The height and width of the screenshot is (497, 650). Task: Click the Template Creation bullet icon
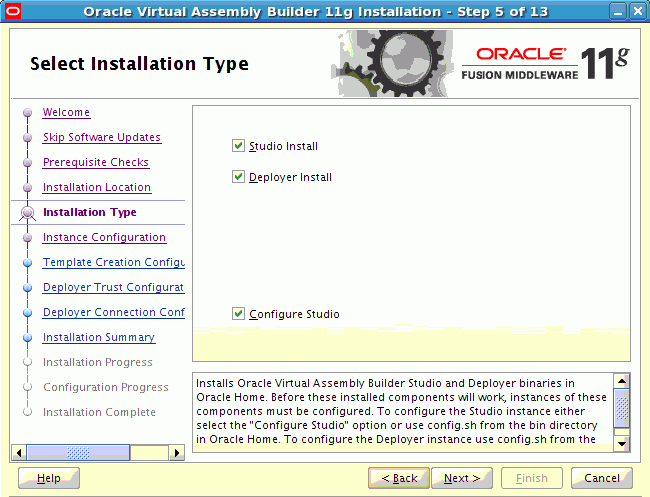(x=28, y=262)
